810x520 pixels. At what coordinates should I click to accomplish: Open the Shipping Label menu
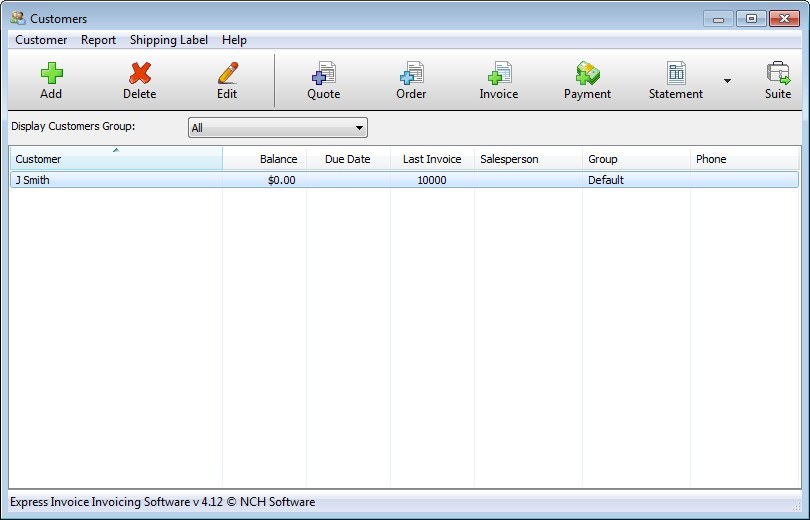[168, 40]
